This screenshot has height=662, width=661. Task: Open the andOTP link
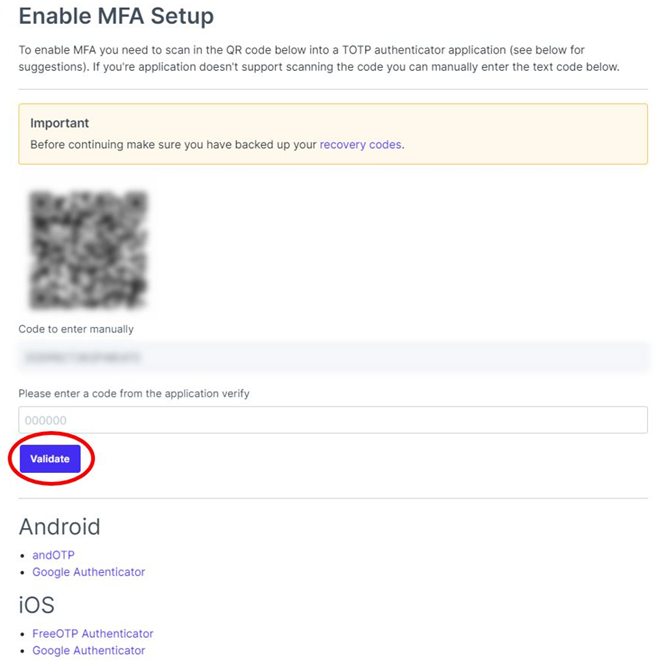53,555
